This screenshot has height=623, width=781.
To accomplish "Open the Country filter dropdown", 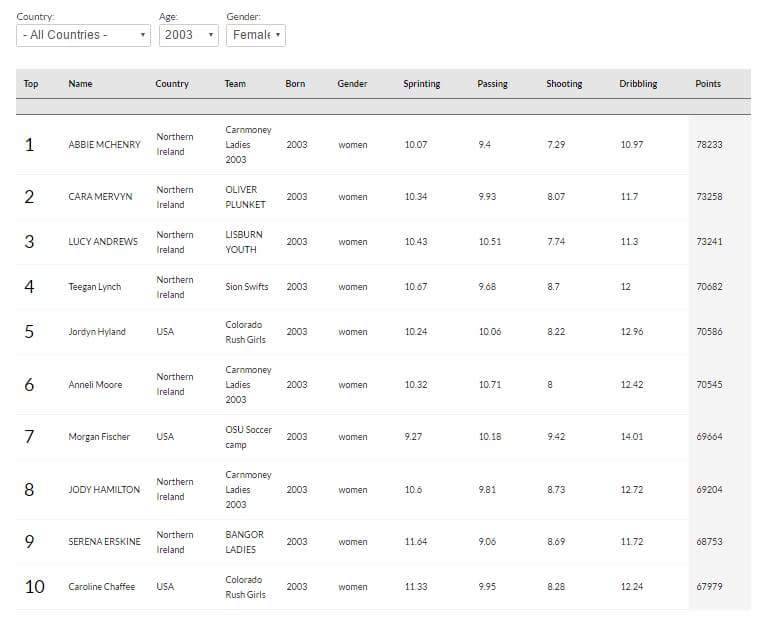I will click(83, 35).
